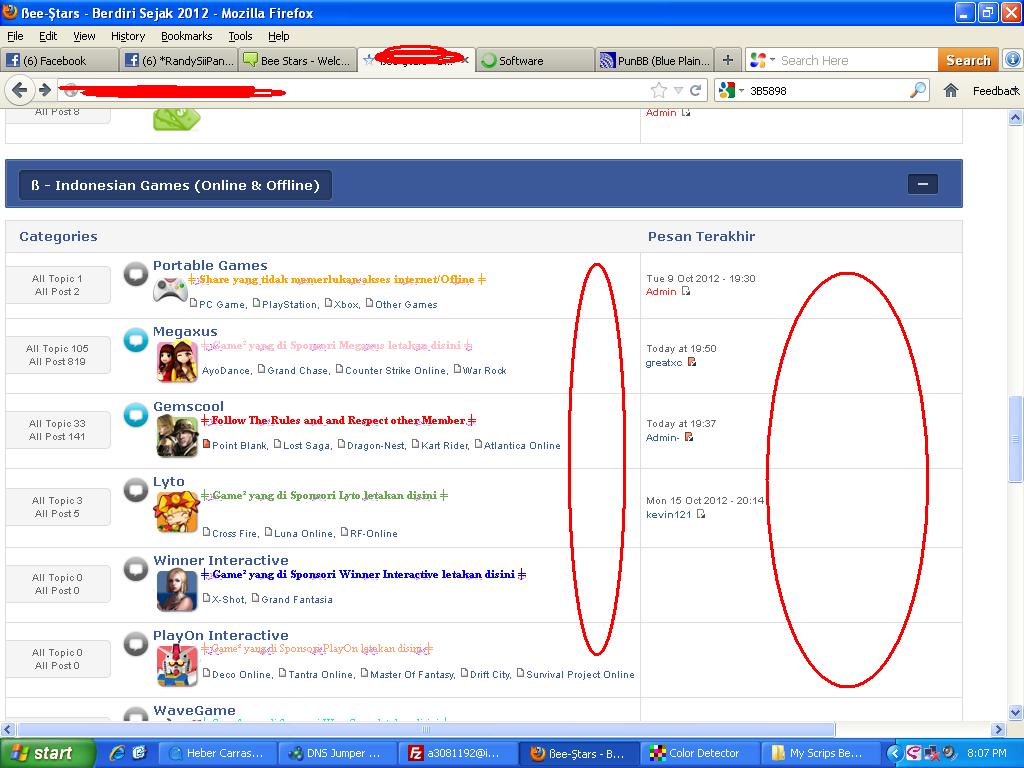Open the search engine dropdown in search bar

tap(741, 91)
